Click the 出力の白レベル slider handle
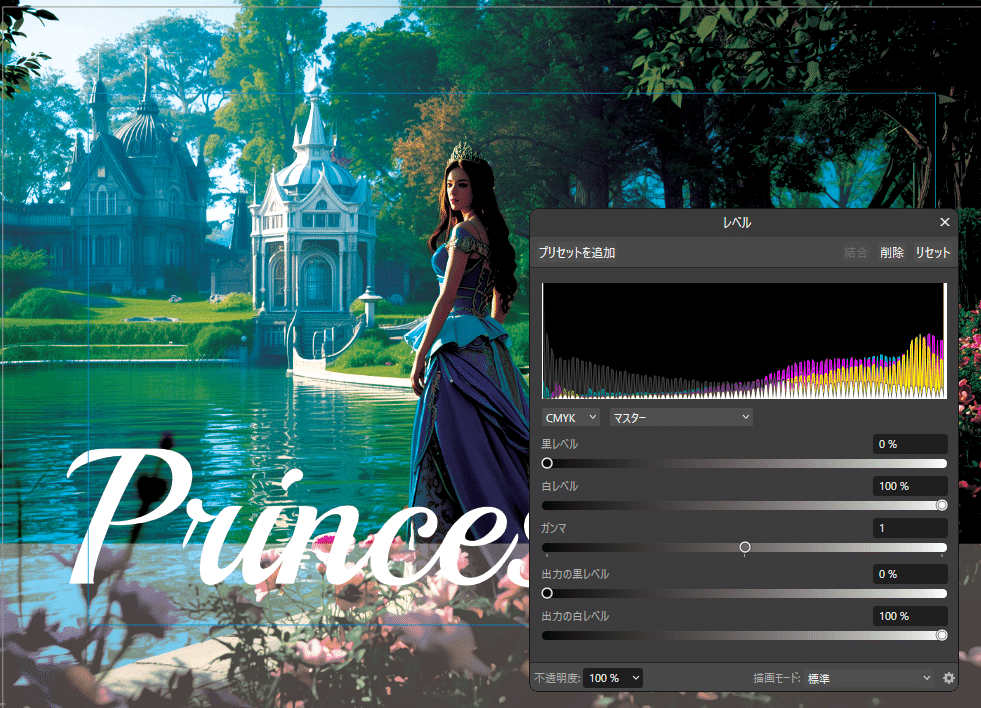Screen dimensions: 981x708 pyautogui.click(x=942, y=635)
